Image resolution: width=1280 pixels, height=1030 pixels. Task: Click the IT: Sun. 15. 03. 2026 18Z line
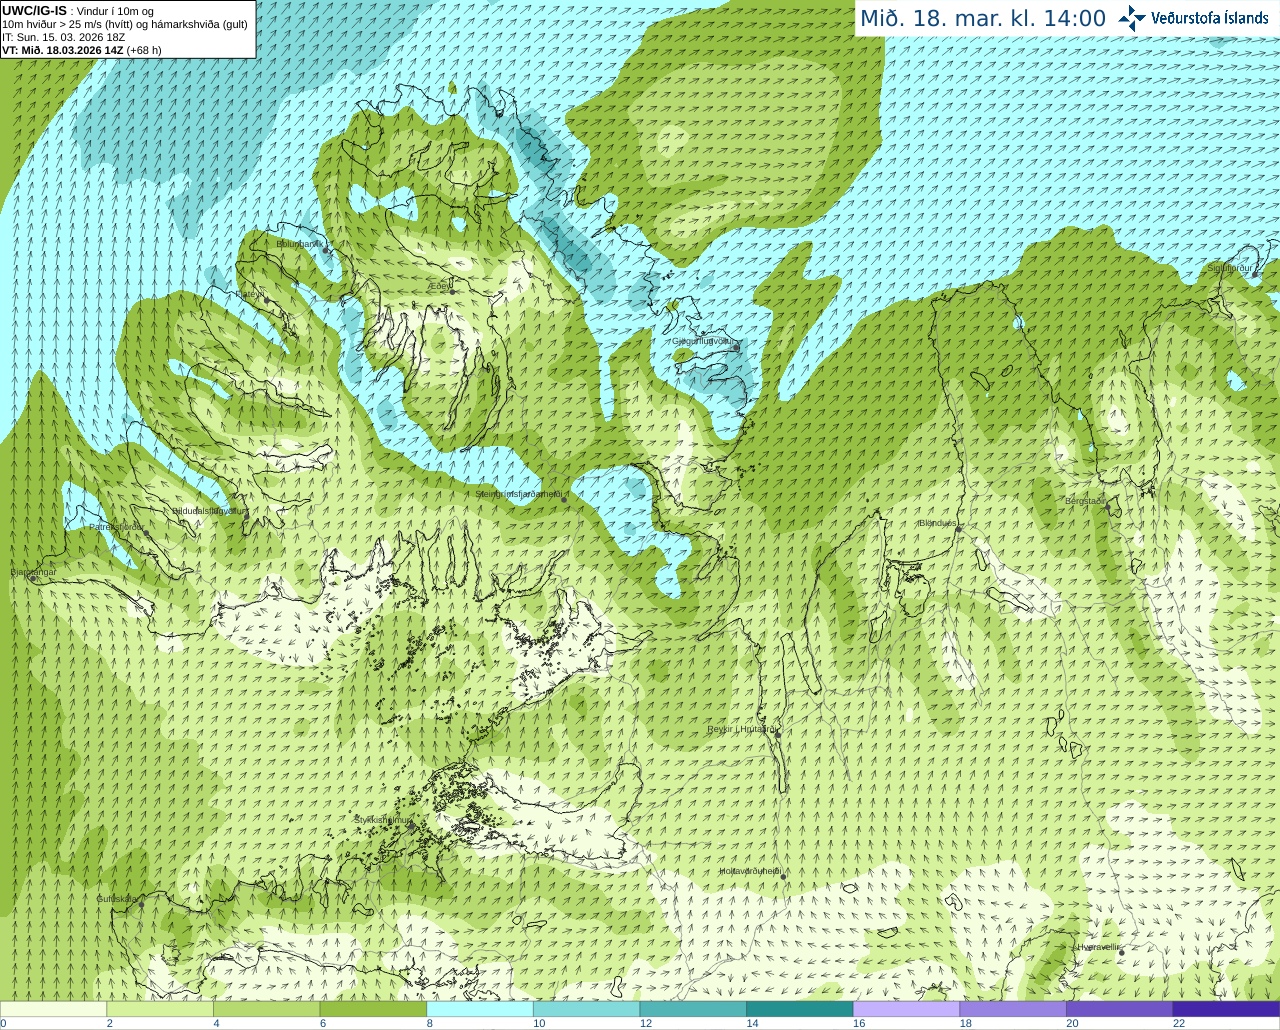click(63, 36)
